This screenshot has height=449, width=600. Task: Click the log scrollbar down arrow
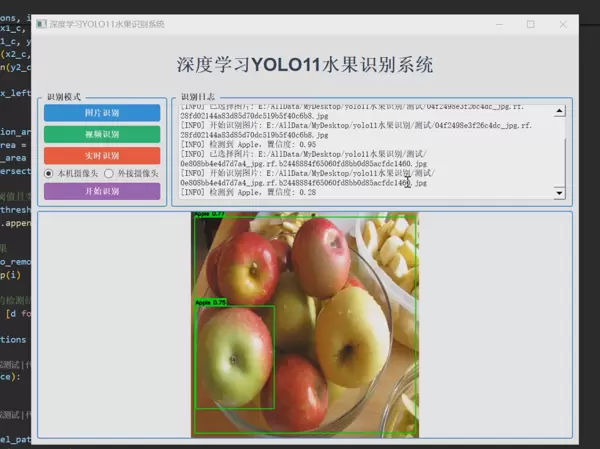pos(560,192)
